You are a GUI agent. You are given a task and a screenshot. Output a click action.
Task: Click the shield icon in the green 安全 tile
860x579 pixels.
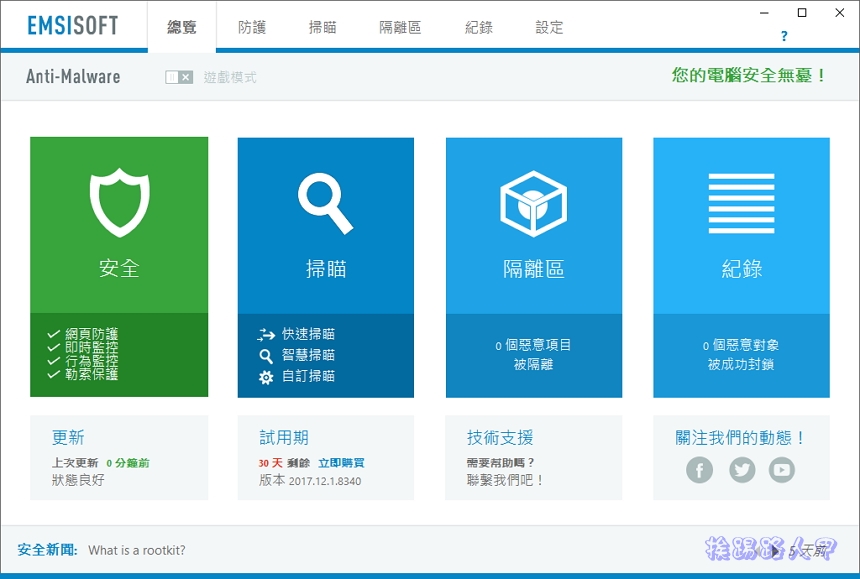119,203
